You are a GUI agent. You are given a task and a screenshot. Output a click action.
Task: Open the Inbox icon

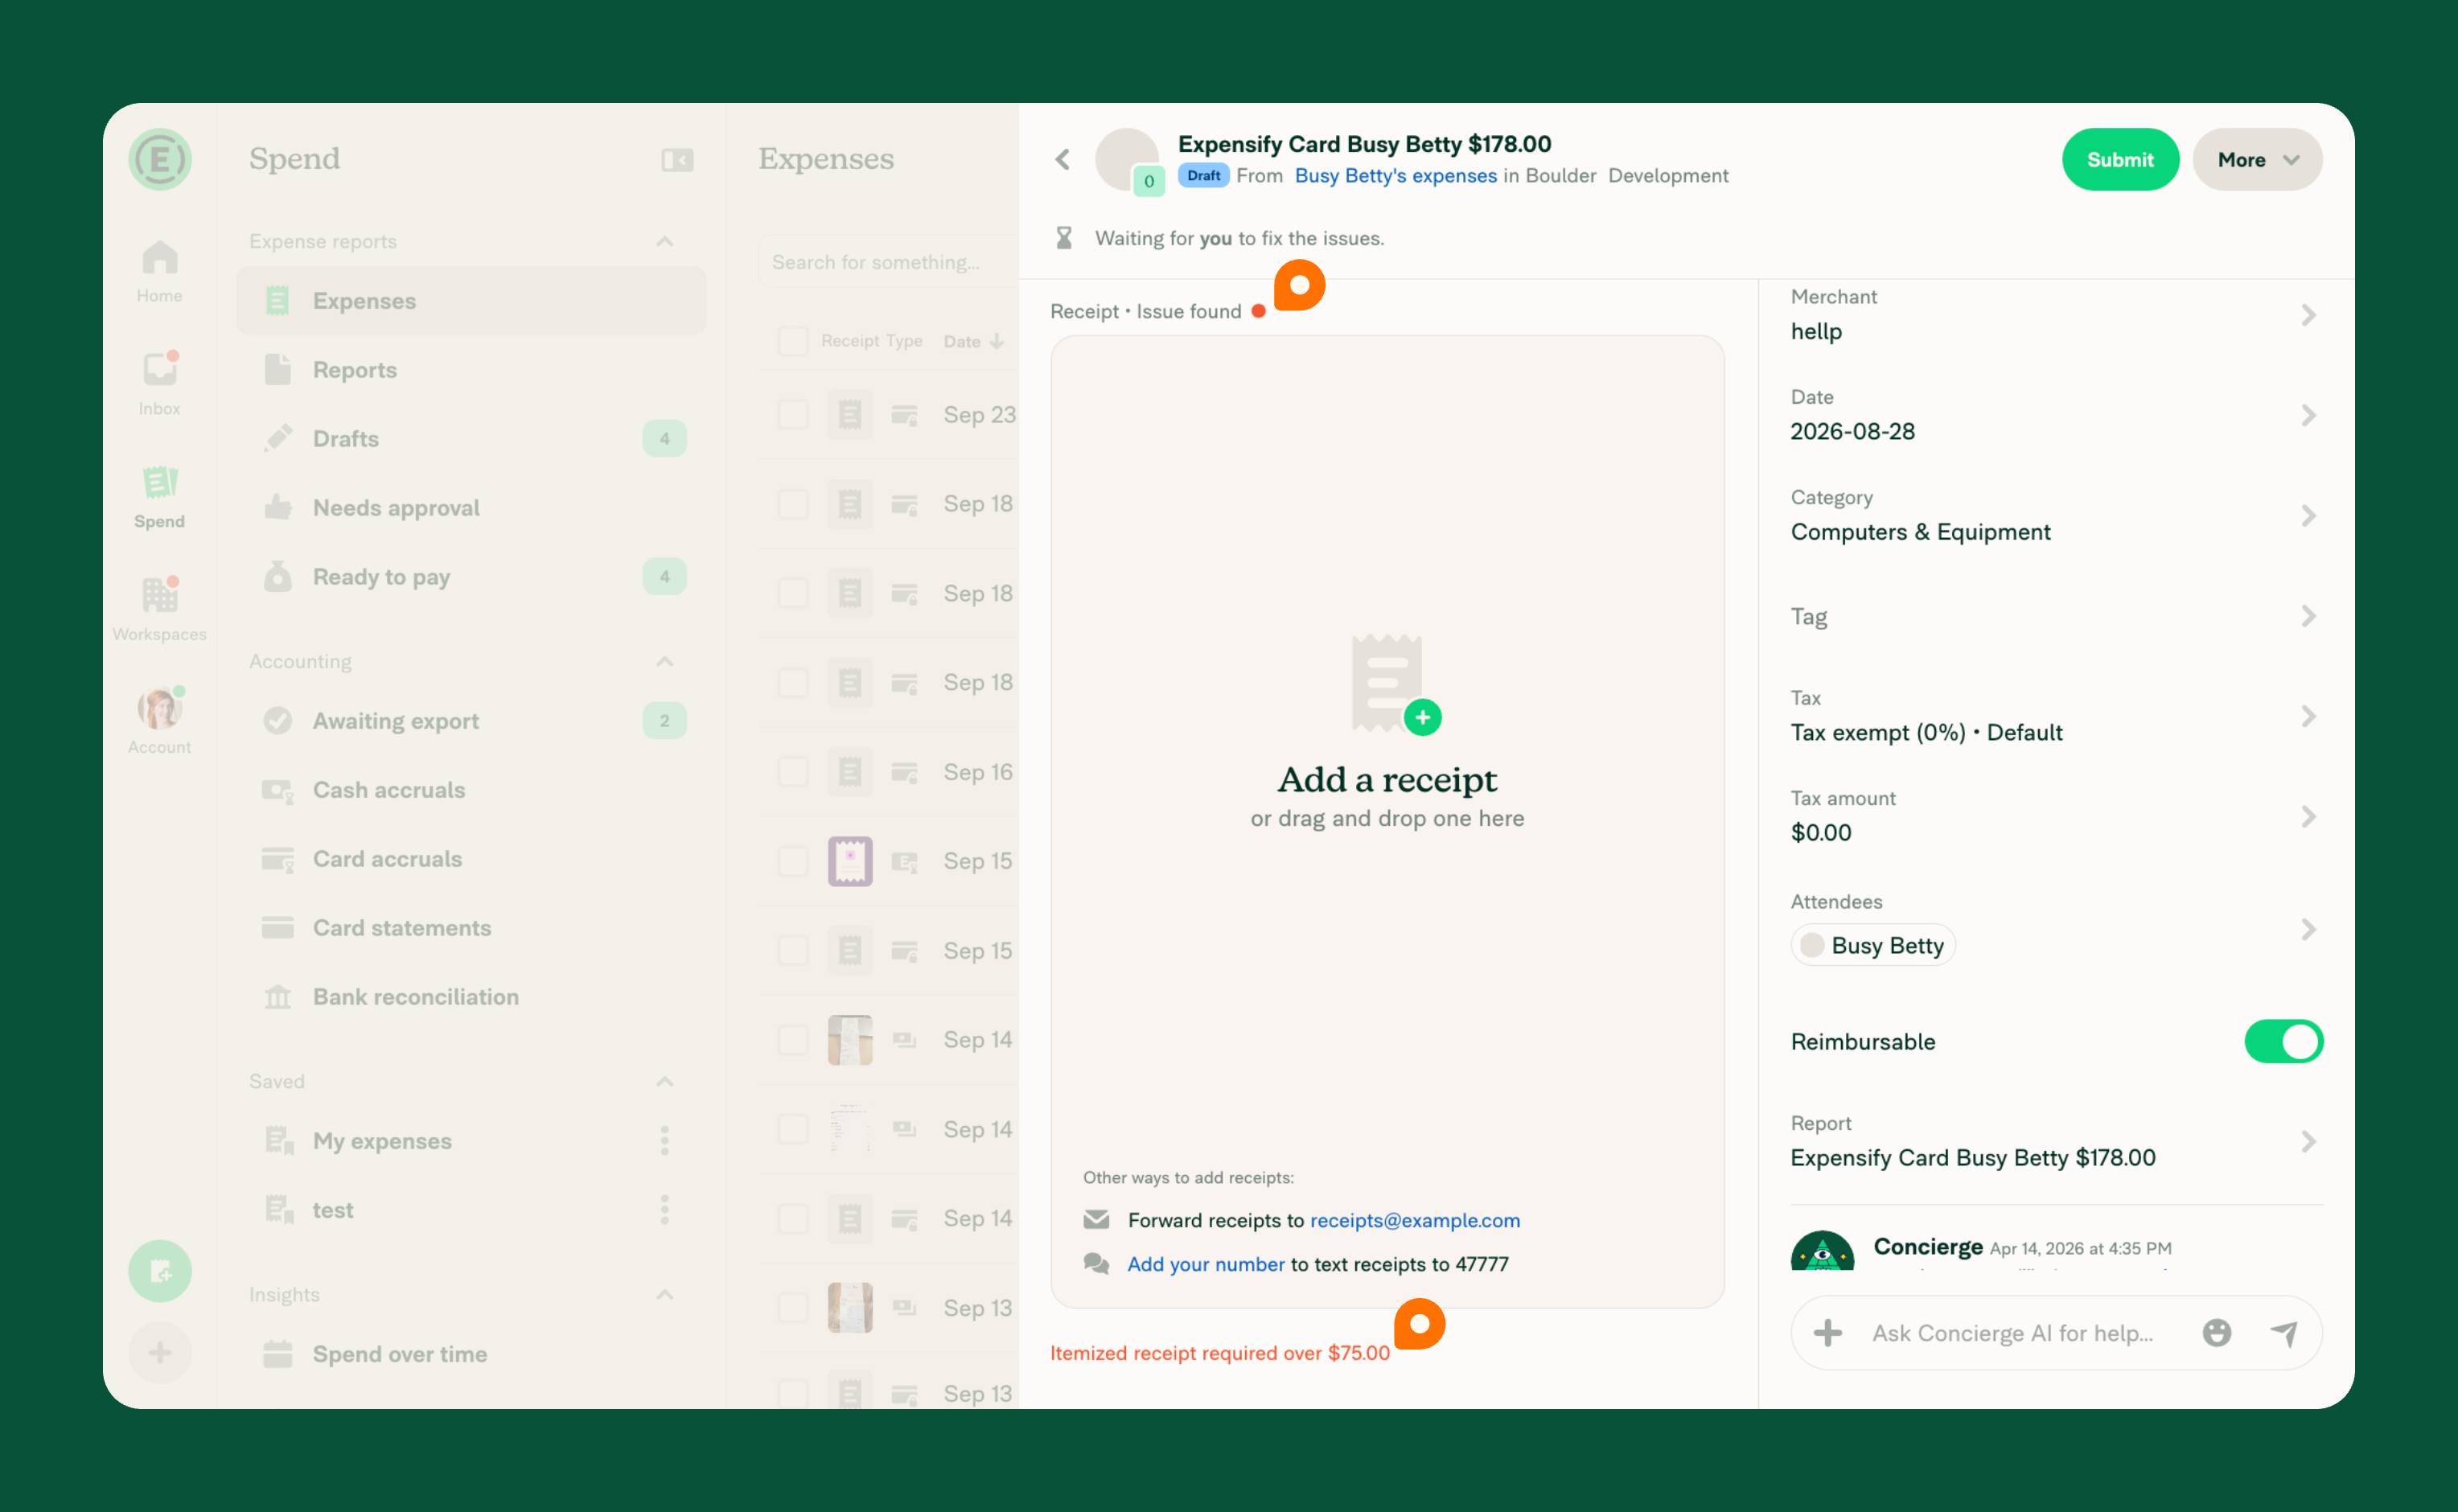click(x=160, y=384)
